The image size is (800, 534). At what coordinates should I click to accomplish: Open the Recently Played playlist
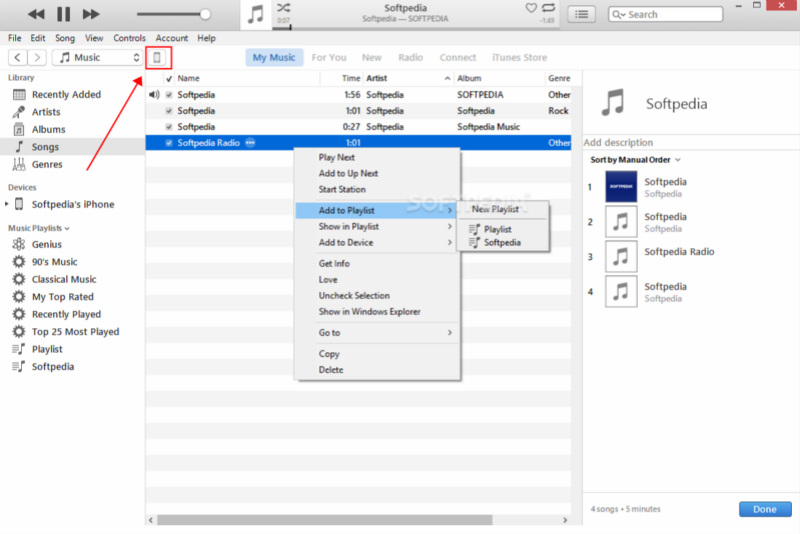66,314
